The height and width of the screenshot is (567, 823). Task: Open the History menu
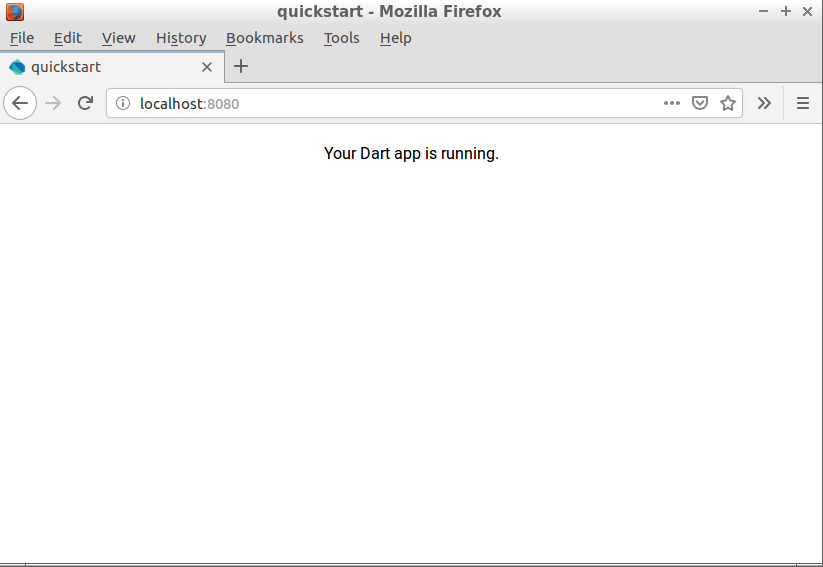181,38
